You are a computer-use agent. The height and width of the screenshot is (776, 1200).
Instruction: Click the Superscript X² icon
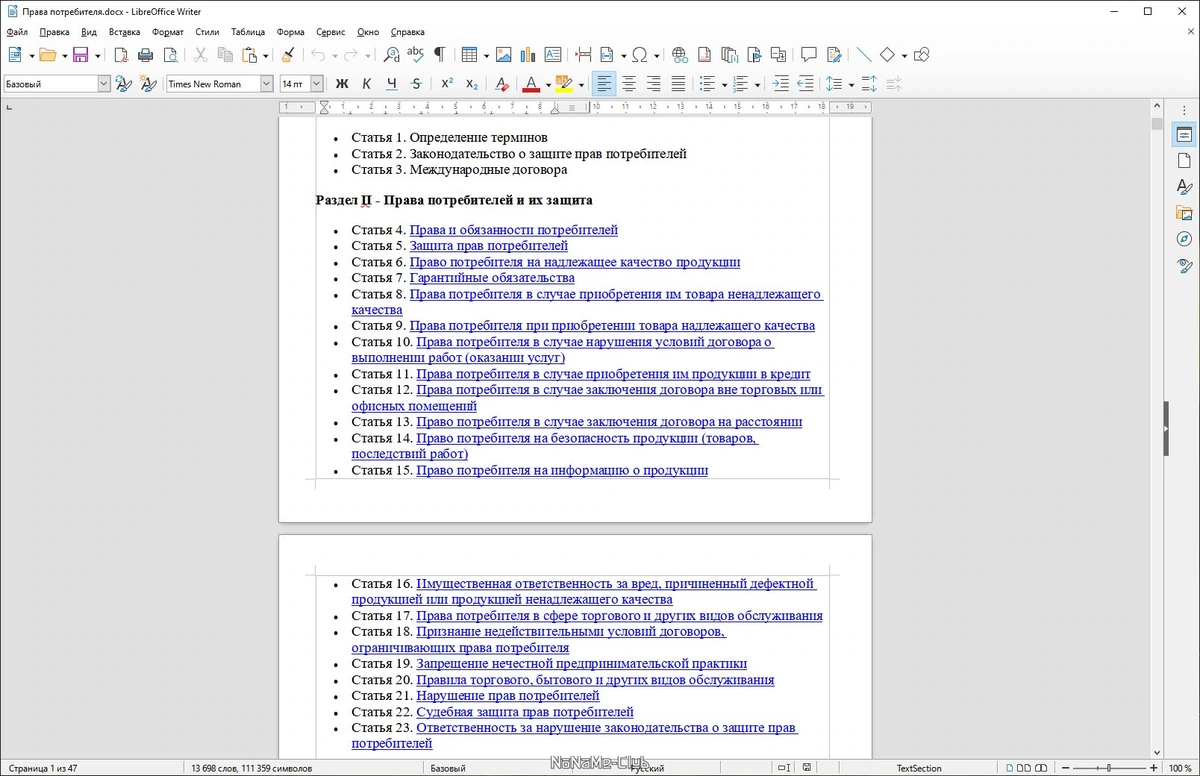(x=447, y=84)
